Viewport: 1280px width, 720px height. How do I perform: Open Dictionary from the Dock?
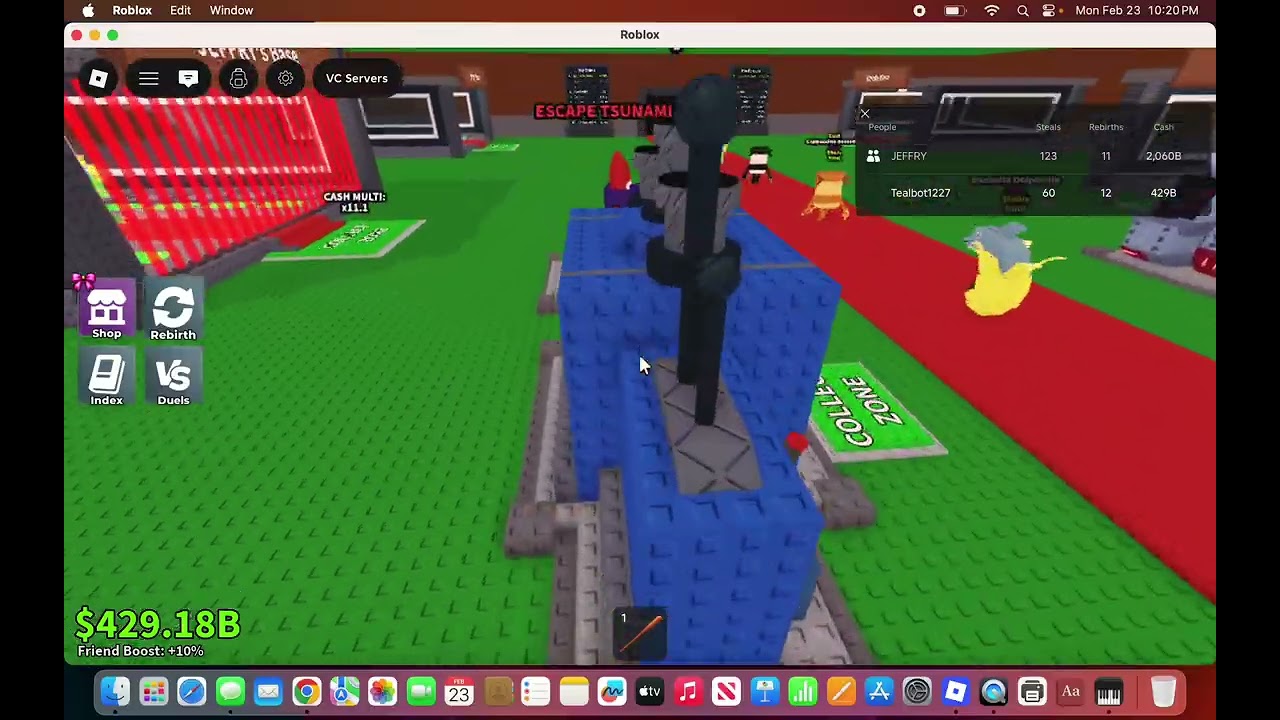click(1070, 691)
